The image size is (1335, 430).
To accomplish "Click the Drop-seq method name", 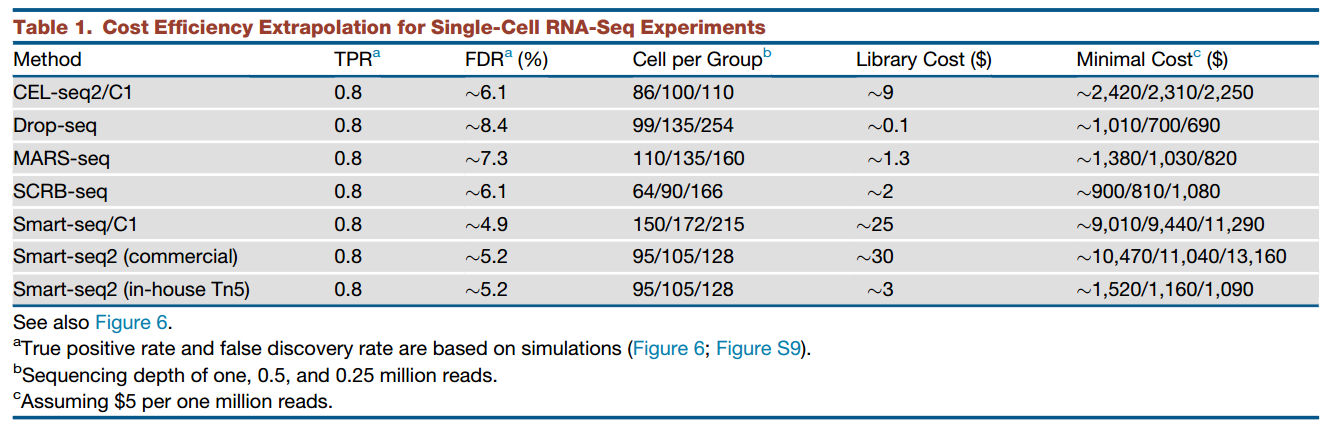I will [54, 126].
